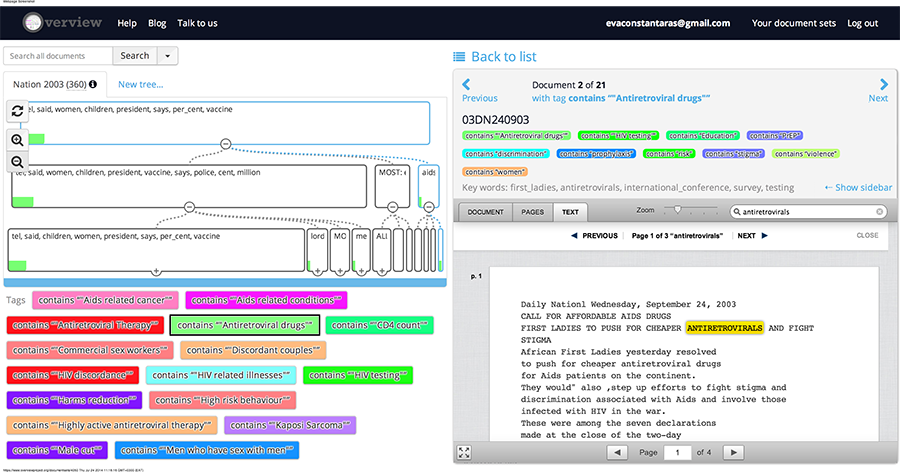This screenshot has width=900, height=472.
Task: Click the Search all documents field
Action: click(57, 56)
